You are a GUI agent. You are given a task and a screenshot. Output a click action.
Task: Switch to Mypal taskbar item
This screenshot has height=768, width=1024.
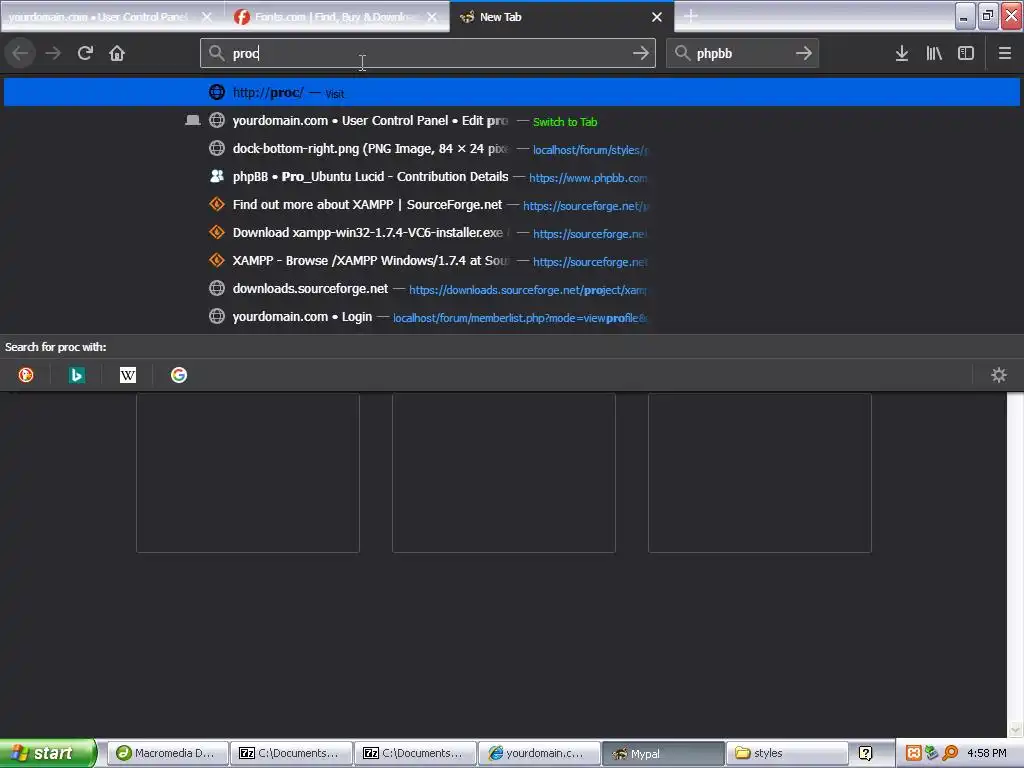tap(664, 753)
